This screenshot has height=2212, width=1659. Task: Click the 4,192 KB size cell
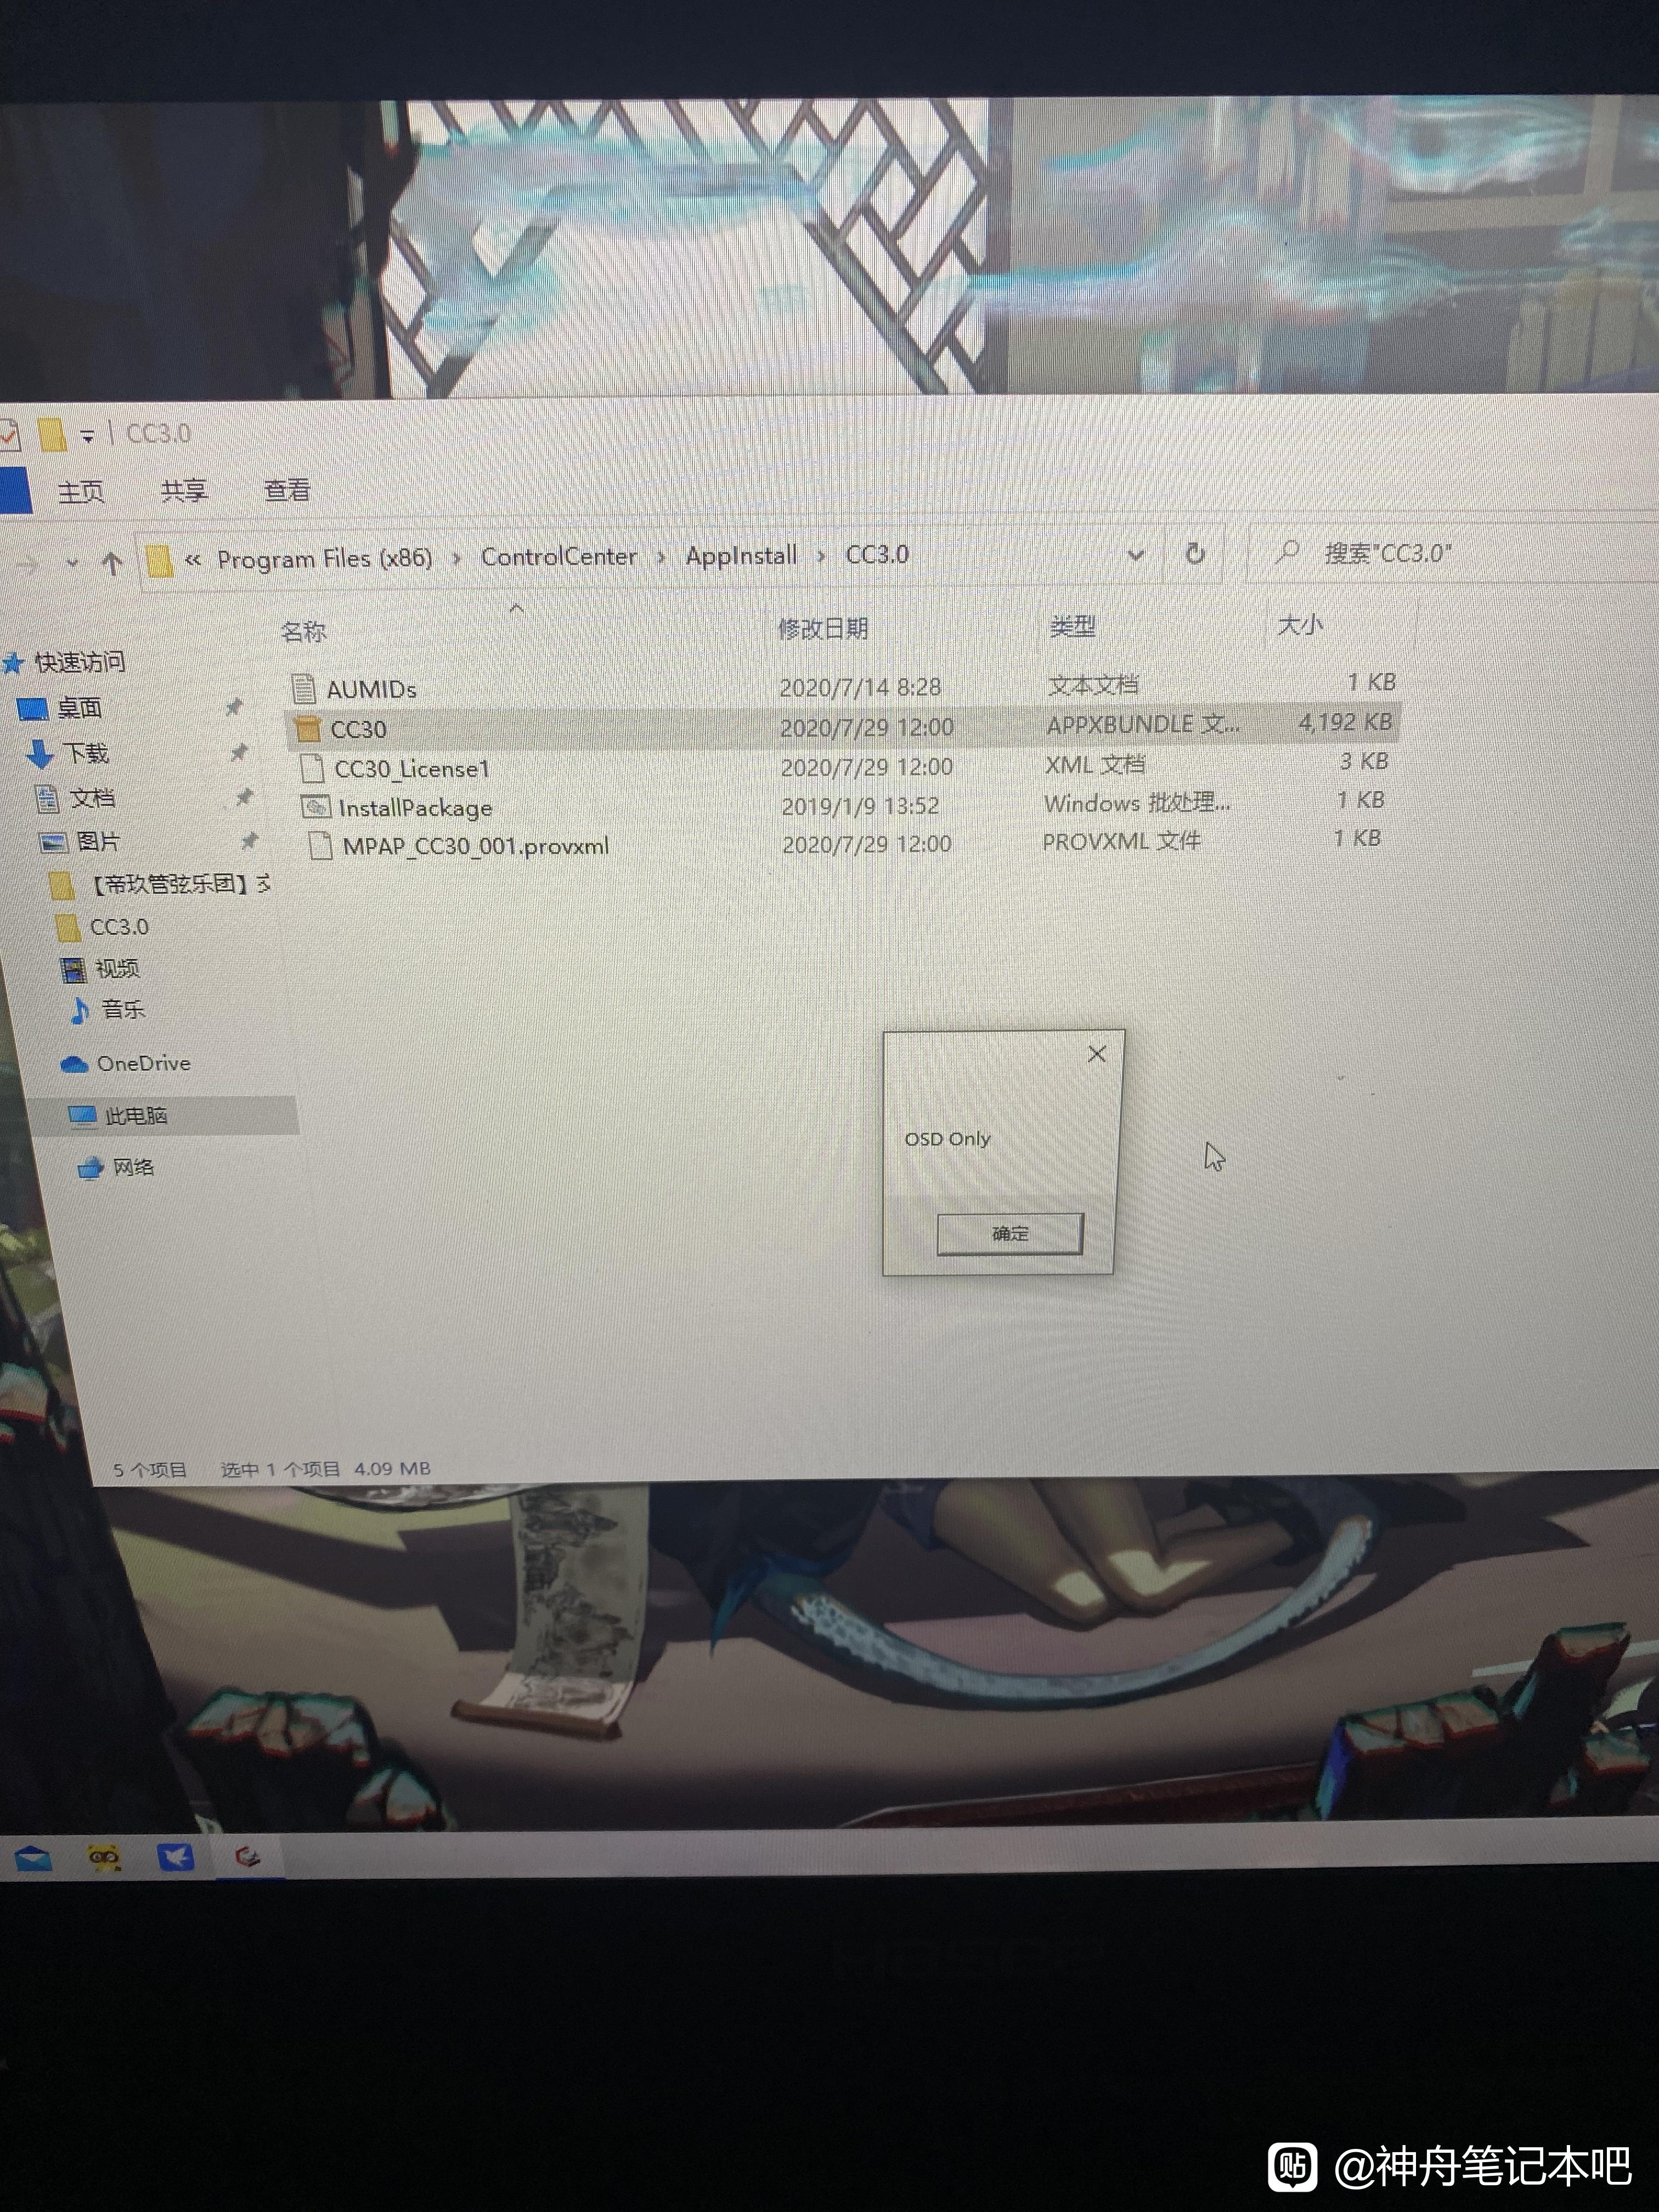pyautogui.click(x=1345, y=722)
